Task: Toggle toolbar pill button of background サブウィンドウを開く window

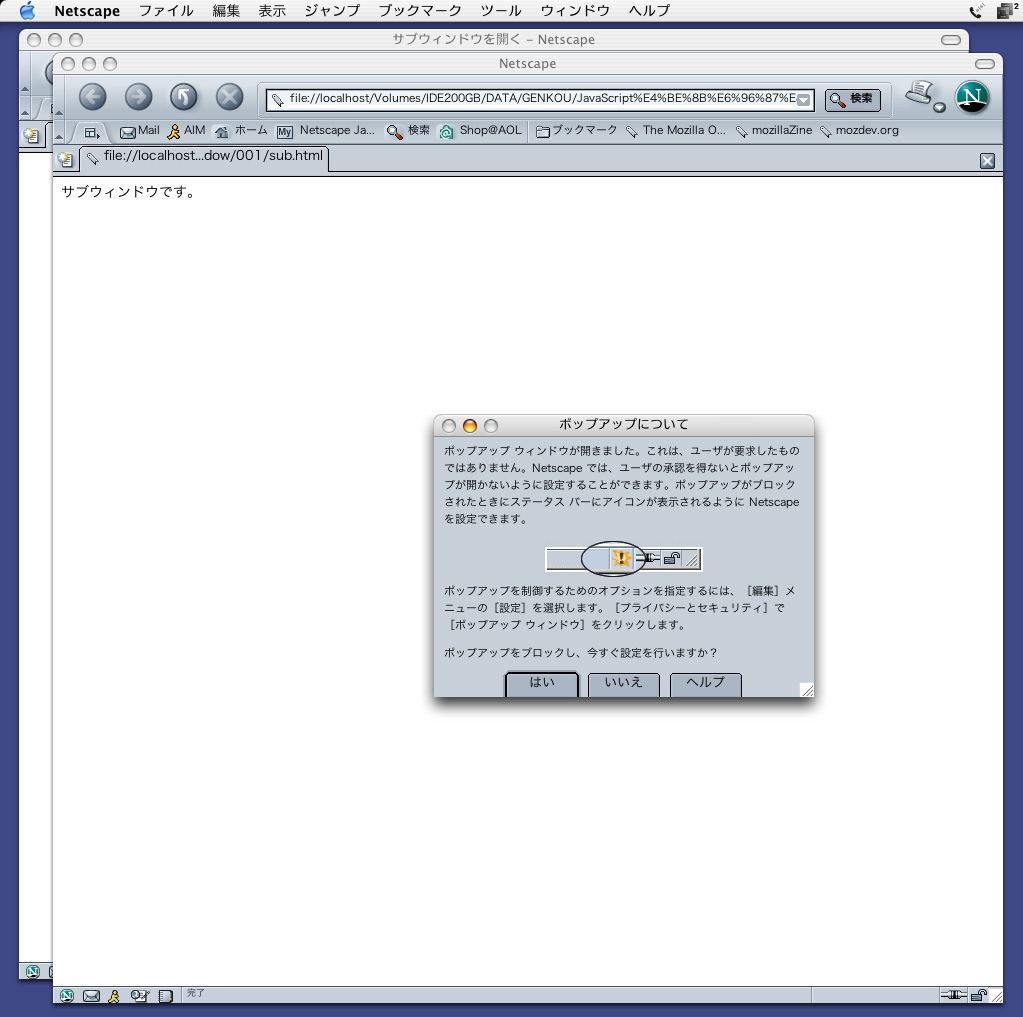Action: (x=951, y=40)
